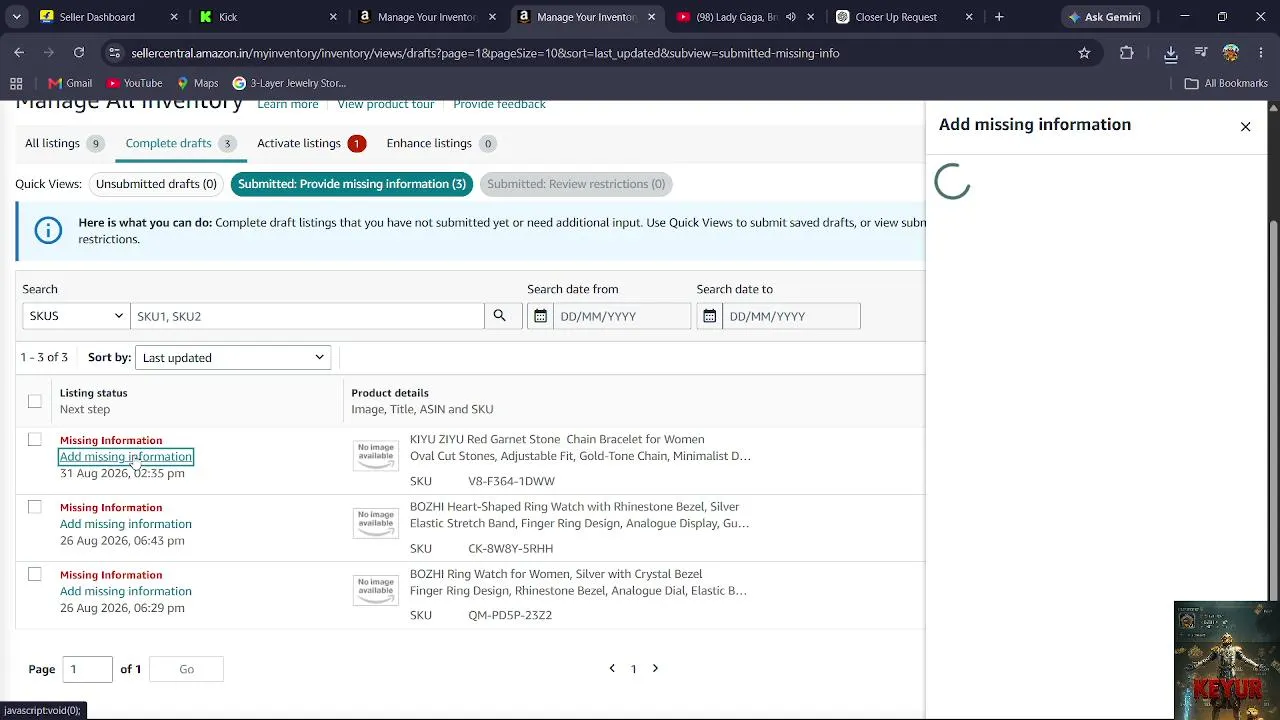Click the thumbnail for SKU CK-8W8Y-5RHH
Image resolution: width=1280 pixels, height=720 pixels.
pyautogui.click(x=376, y=522)
